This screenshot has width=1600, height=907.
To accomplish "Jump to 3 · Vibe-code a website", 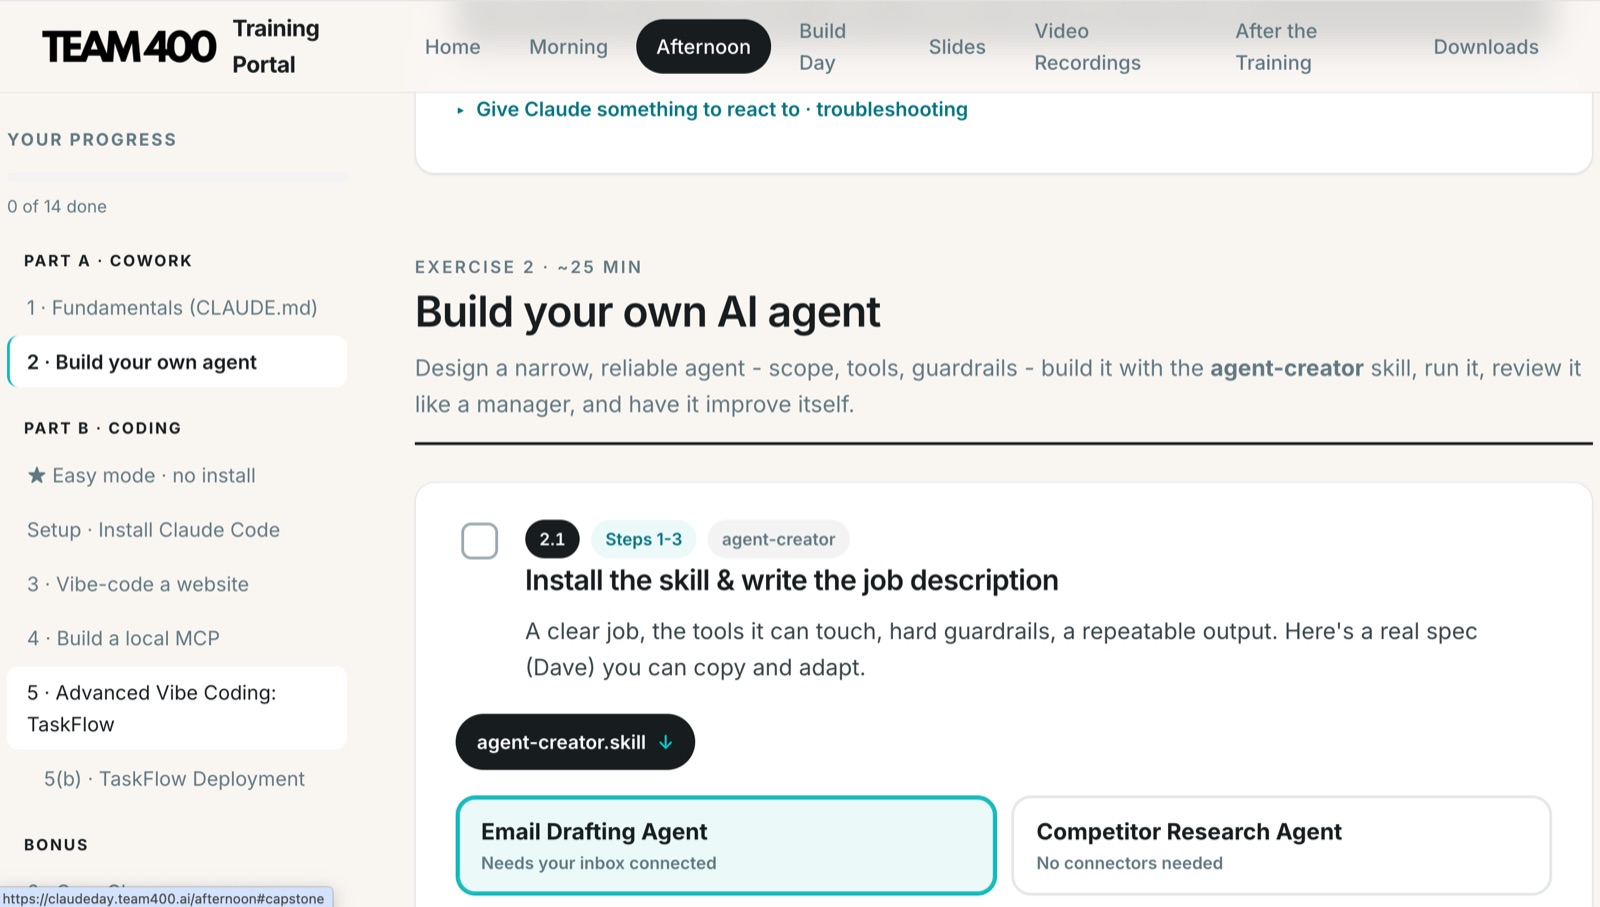I will (177, 584).
